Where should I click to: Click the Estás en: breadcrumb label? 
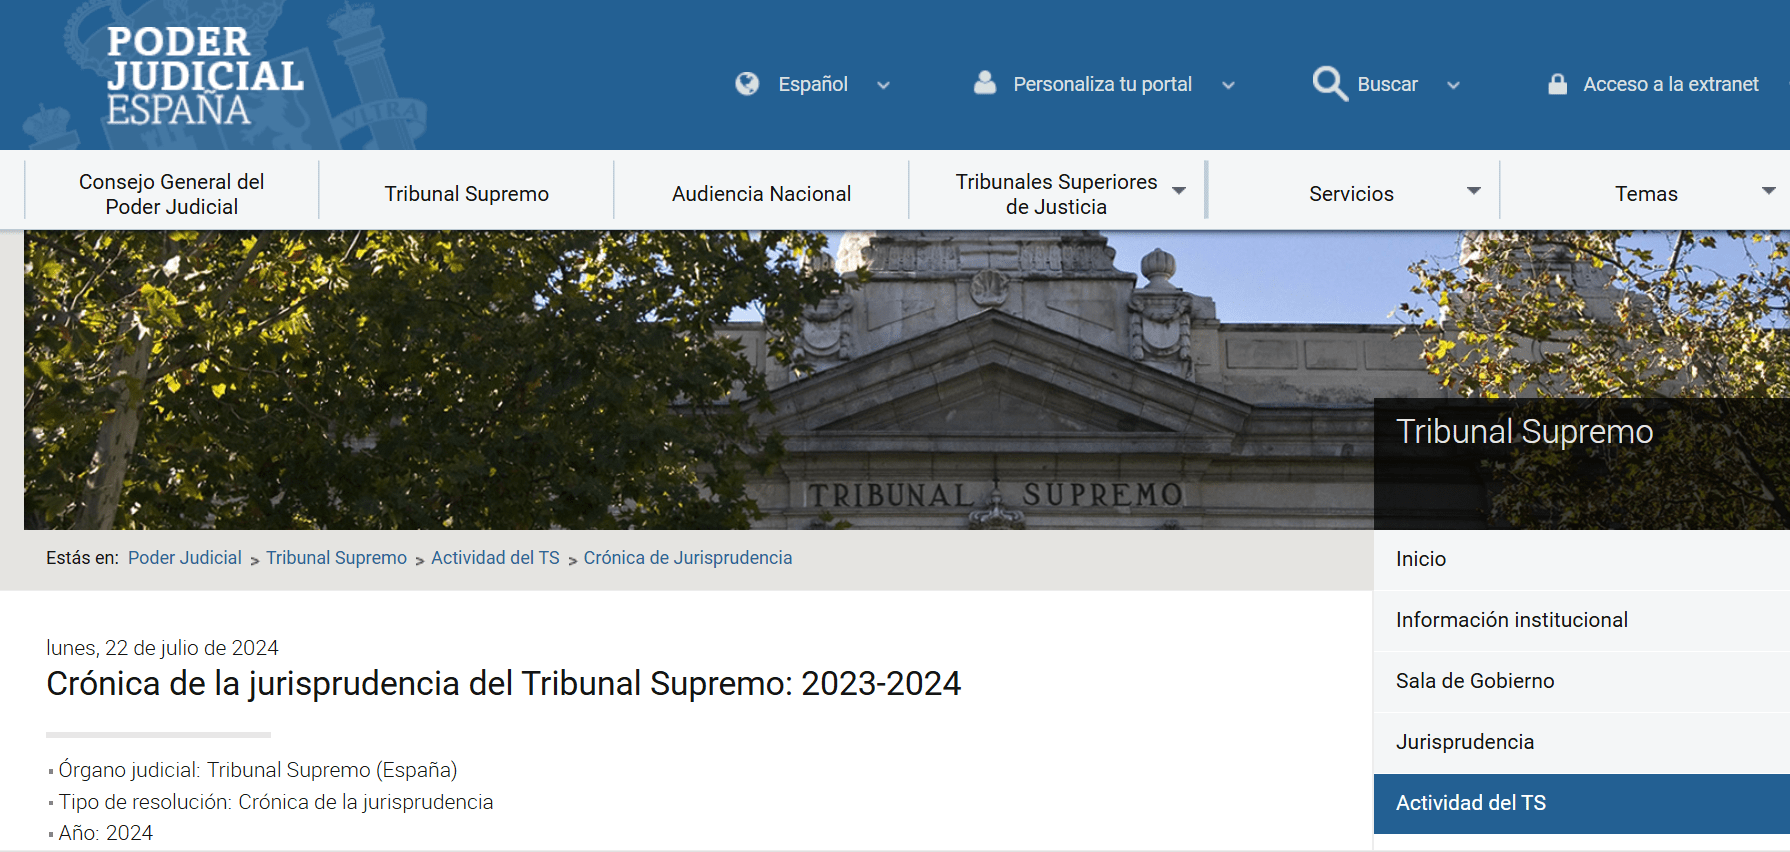(82, 558)
